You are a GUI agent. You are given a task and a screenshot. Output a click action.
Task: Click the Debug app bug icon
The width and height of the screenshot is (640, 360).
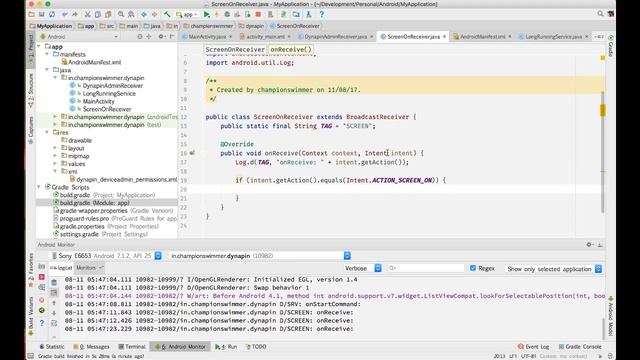coord(227,14)
